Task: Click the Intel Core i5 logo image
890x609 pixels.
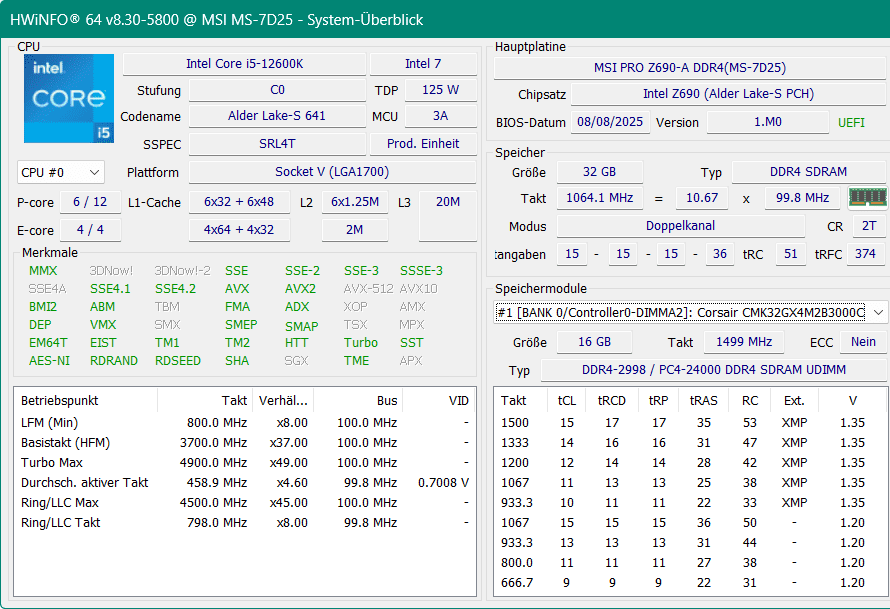Action: (68, 98)
